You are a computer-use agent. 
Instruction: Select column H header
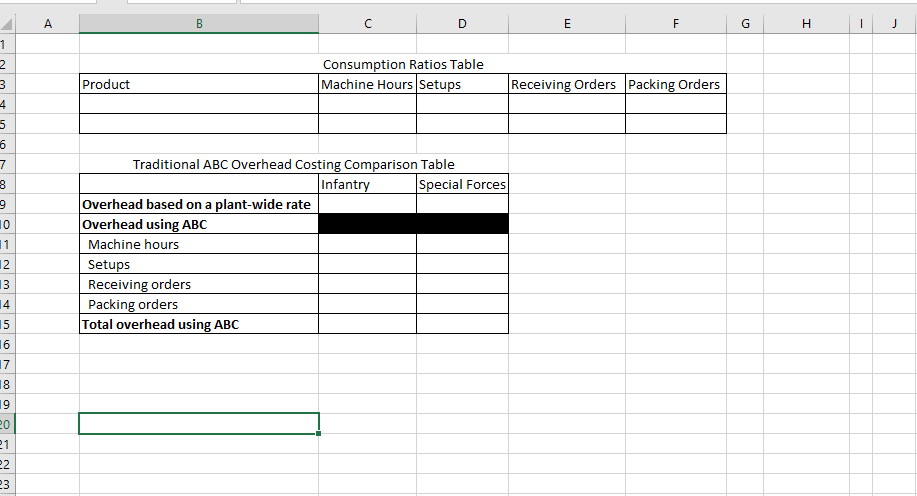pos(806,24)
